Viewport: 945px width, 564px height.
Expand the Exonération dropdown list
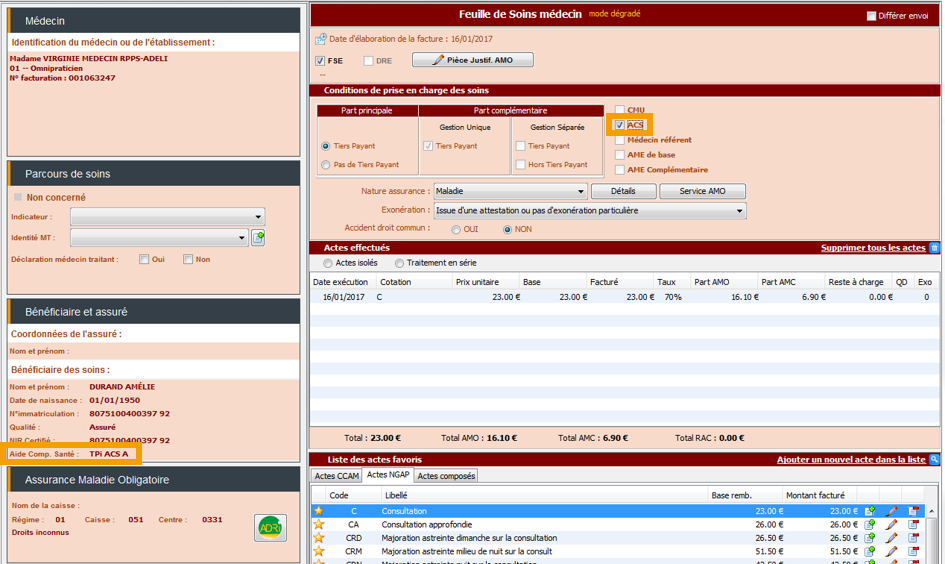point(740,211)
